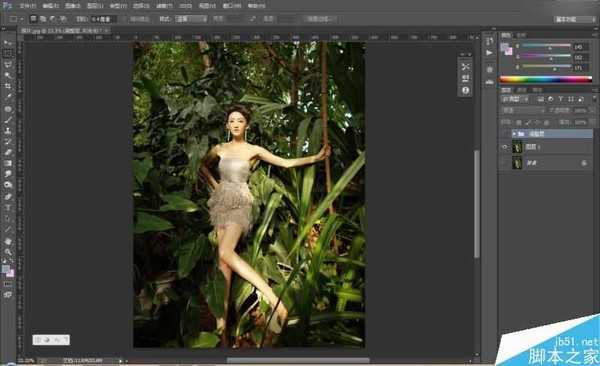Close the open document tab
The height and width of the screenshot is (366, 600).
(106, 30)
